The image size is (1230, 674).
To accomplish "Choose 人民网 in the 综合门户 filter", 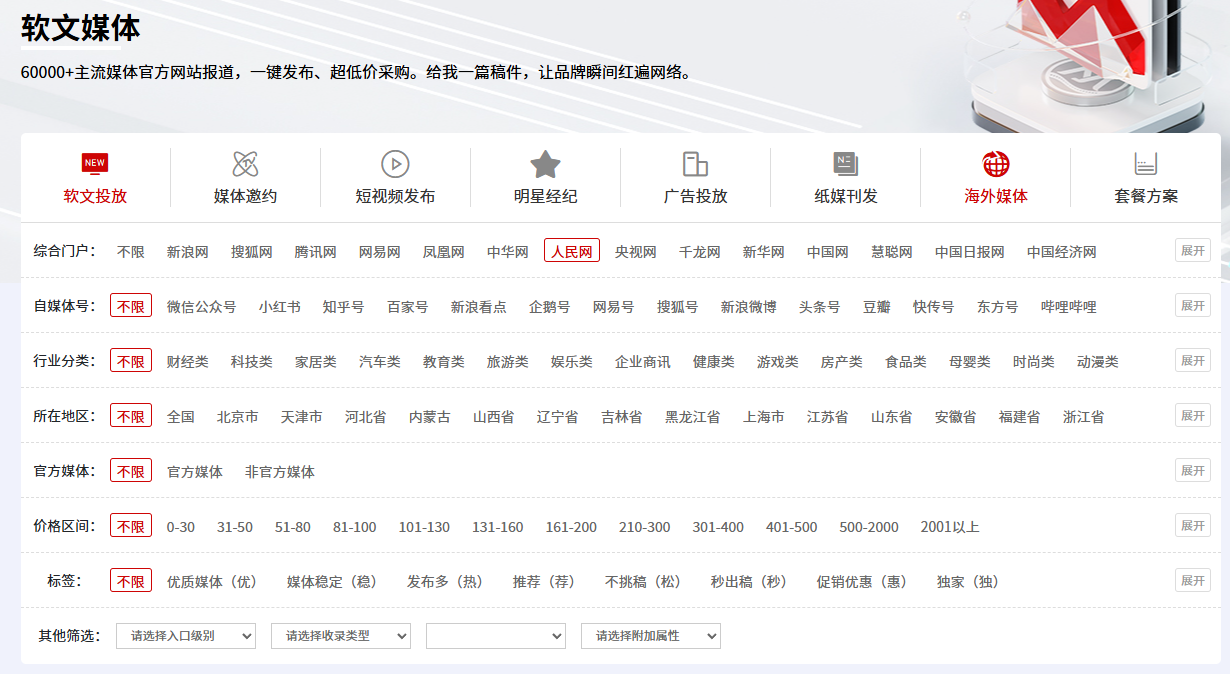I will coord(572,251).
